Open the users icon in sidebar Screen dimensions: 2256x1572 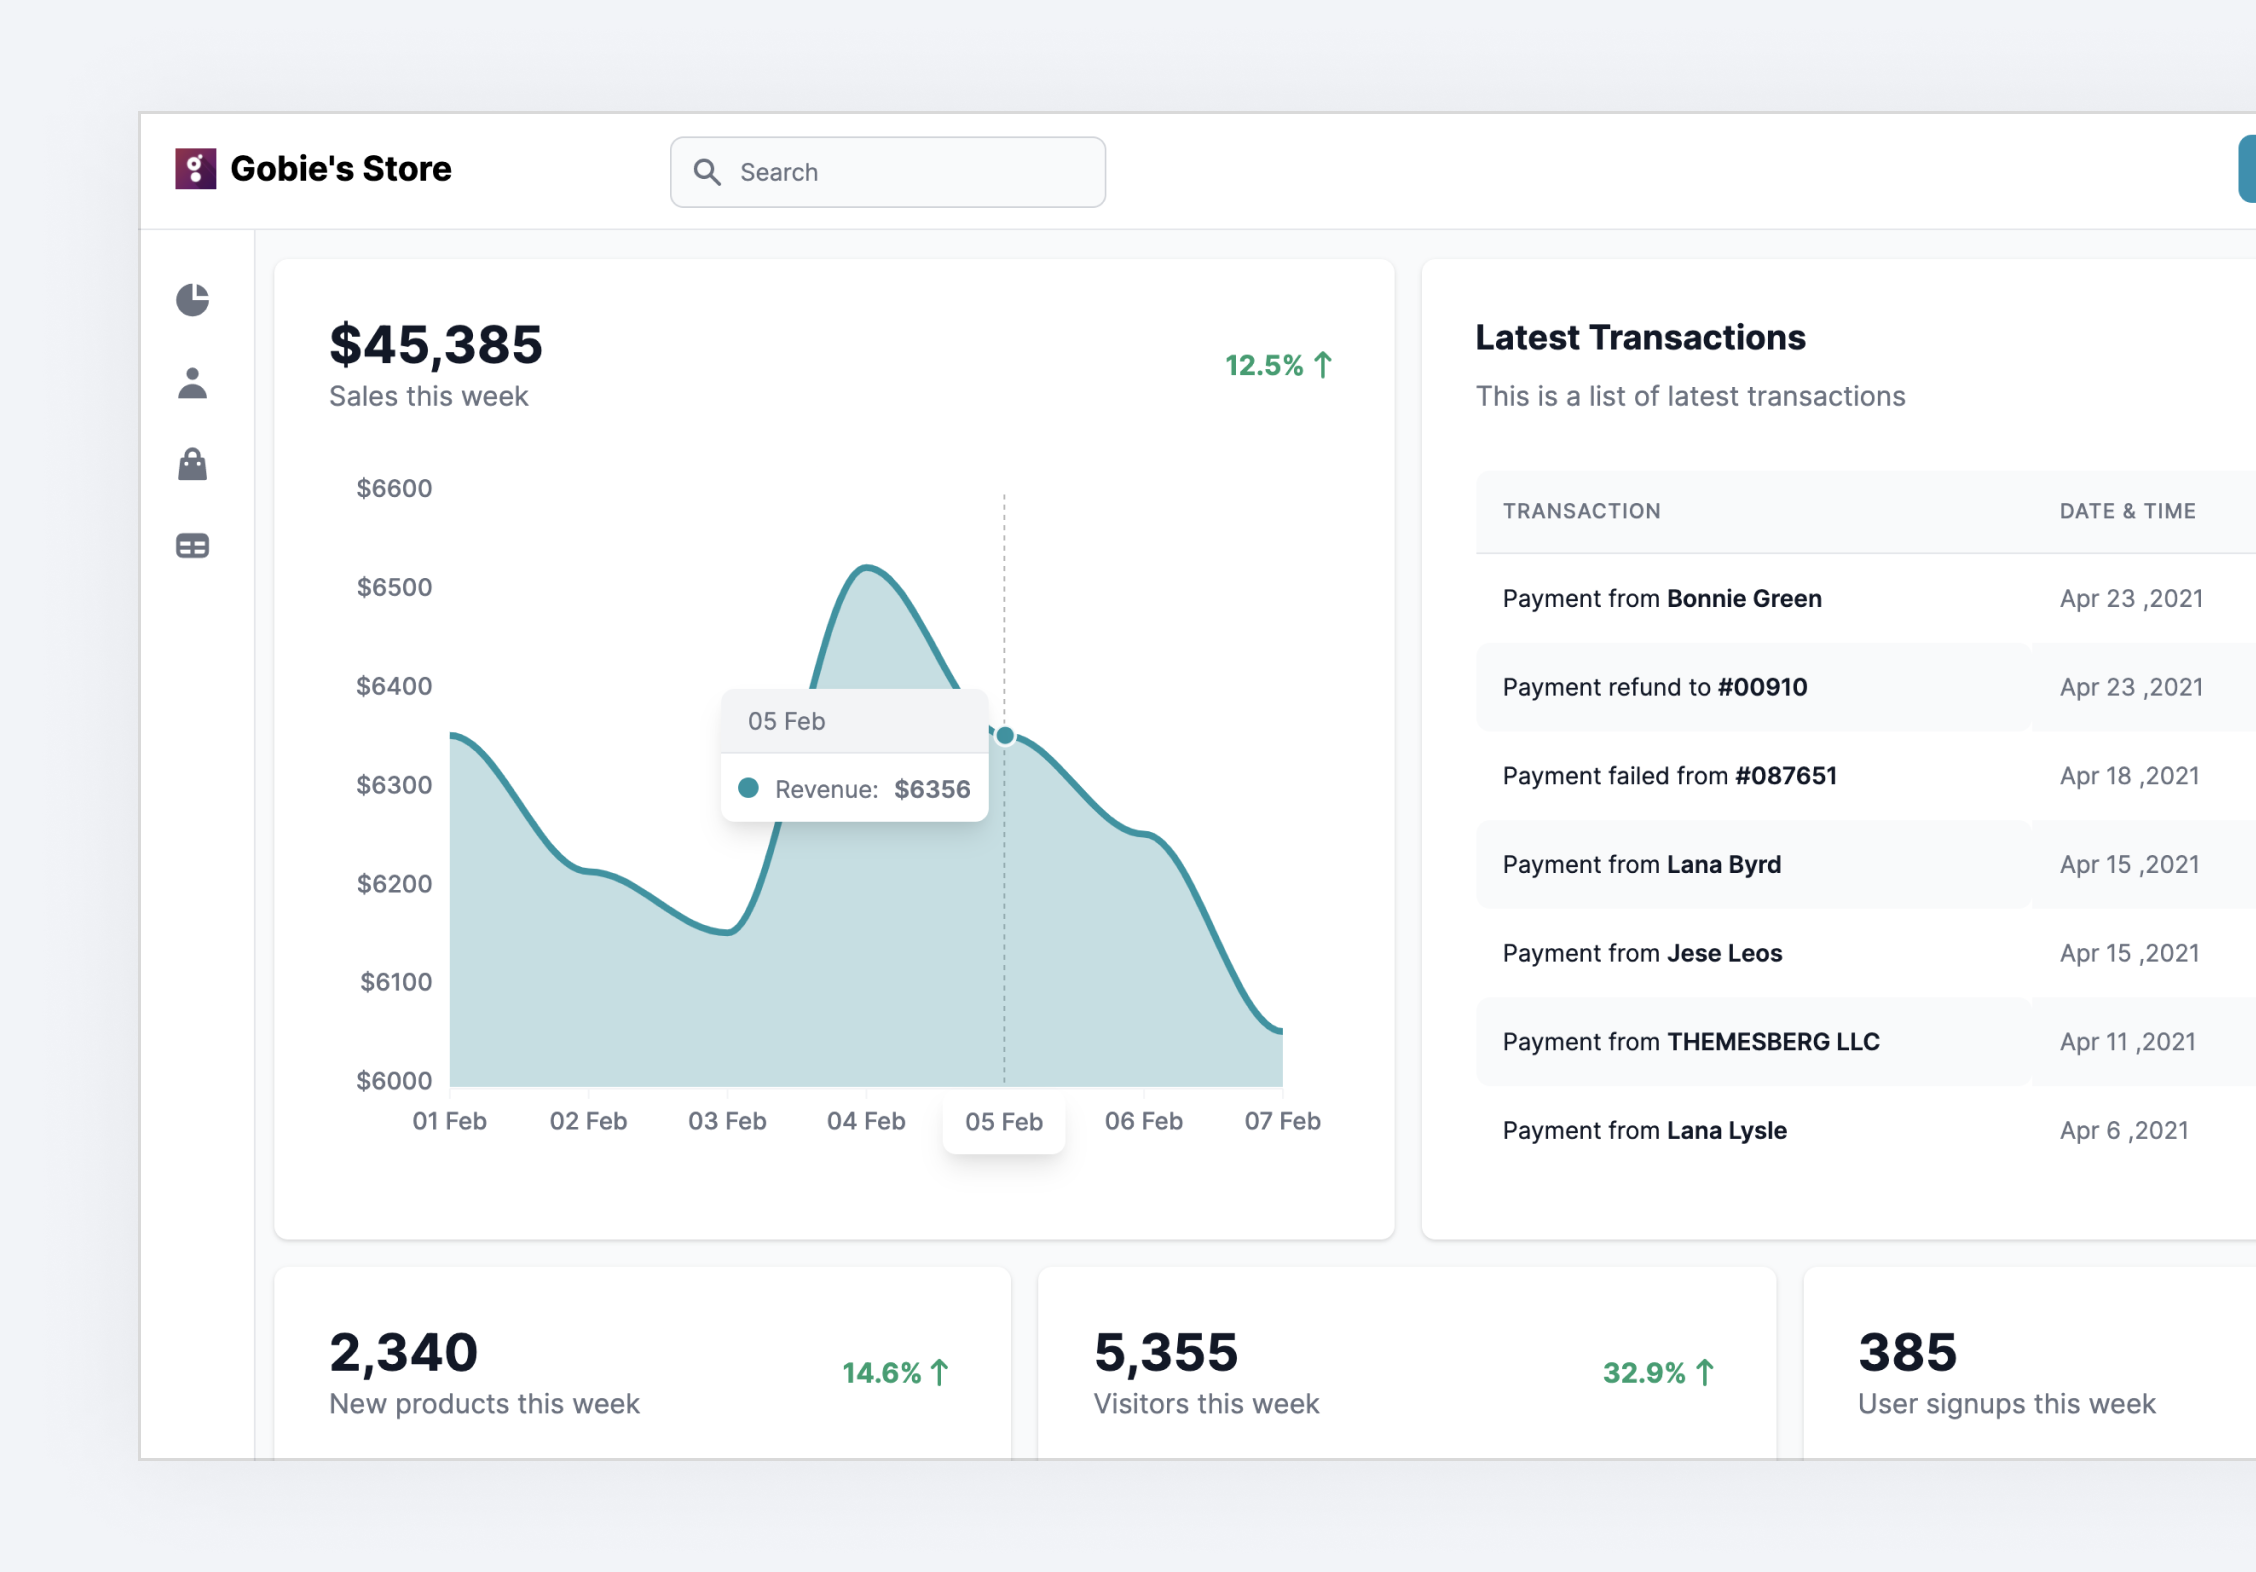pos(192,383)
